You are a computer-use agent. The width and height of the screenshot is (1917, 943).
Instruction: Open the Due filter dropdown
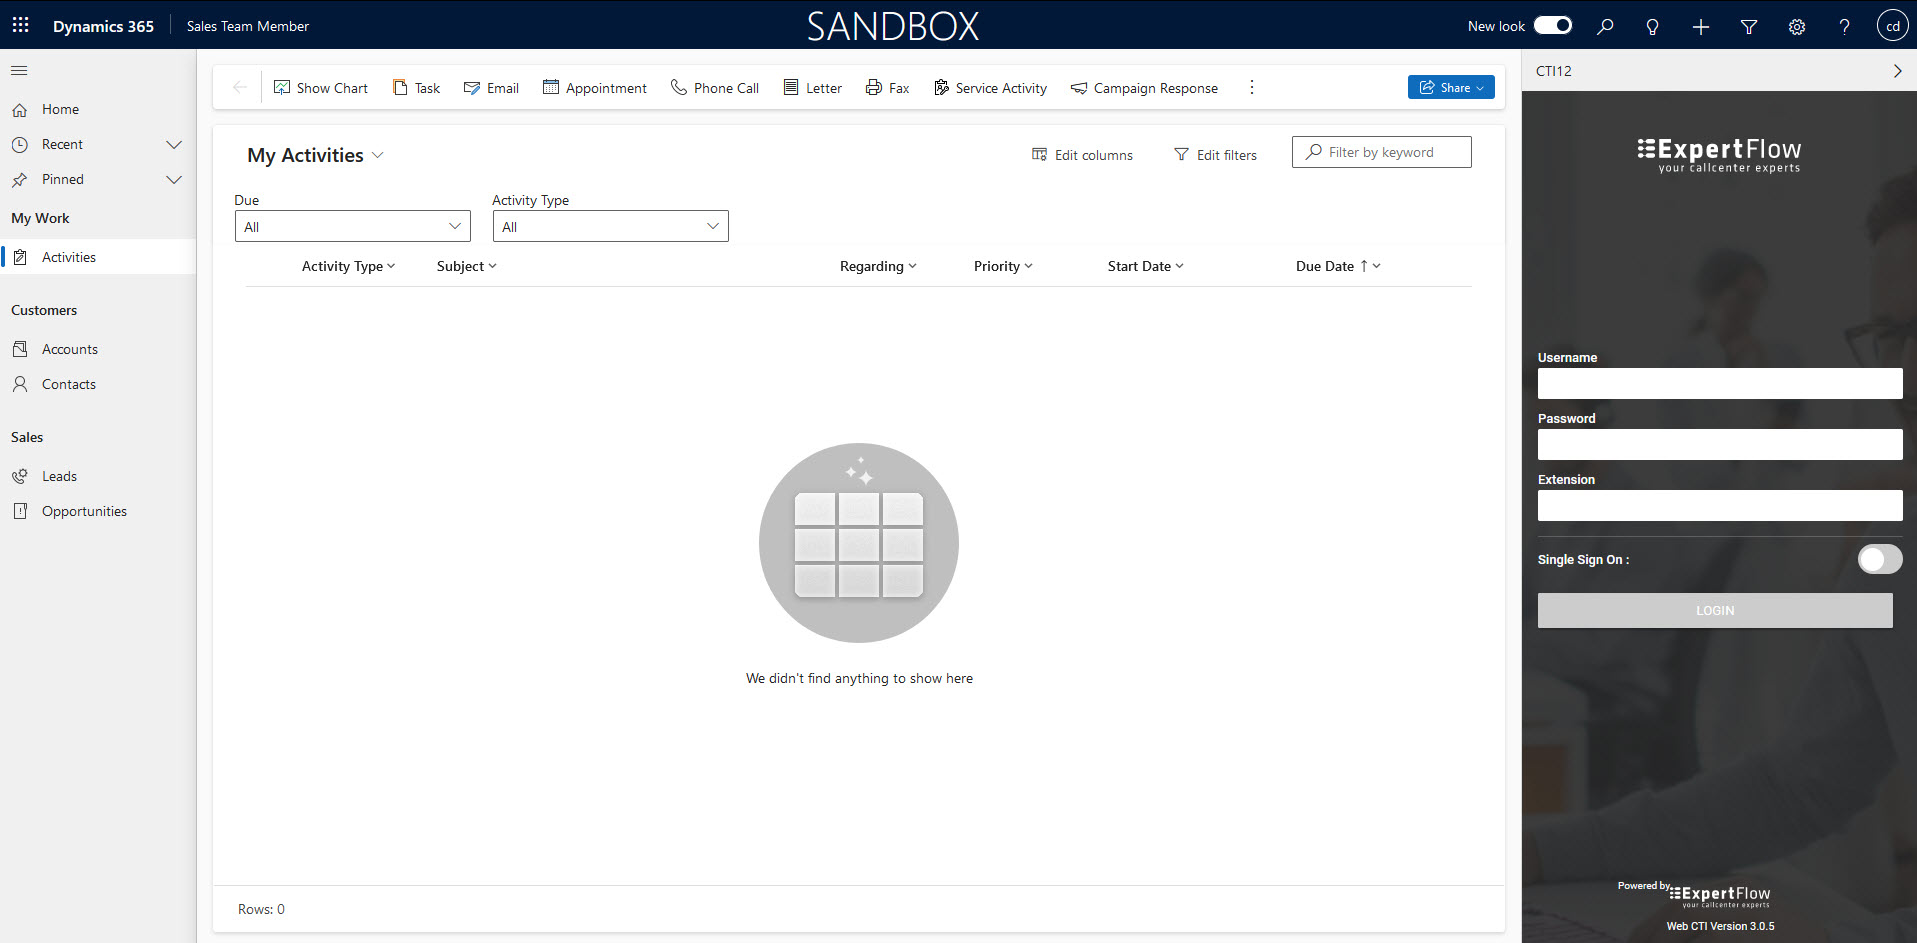click(x=352, y=227)
